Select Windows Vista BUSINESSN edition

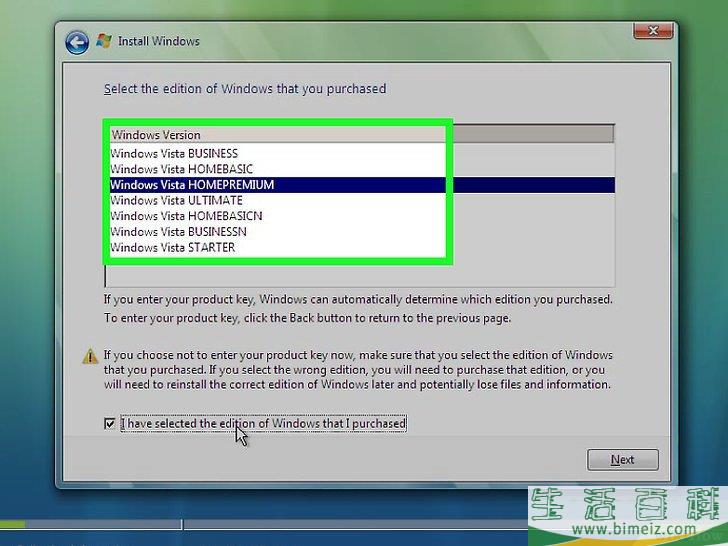click(x=362, y=232)
